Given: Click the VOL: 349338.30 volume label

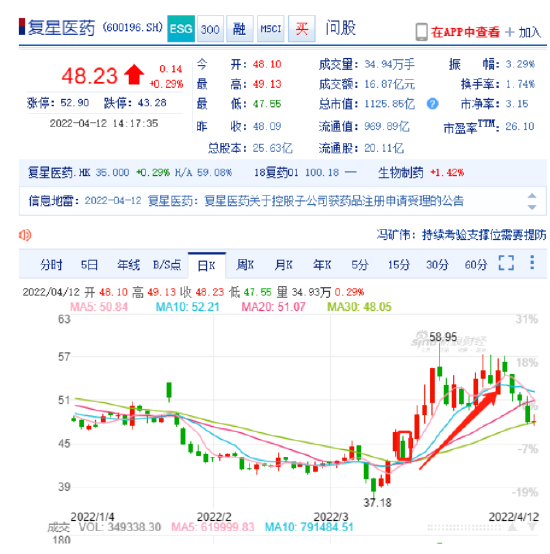Looking at the screenshot, I should pos(120,527).
